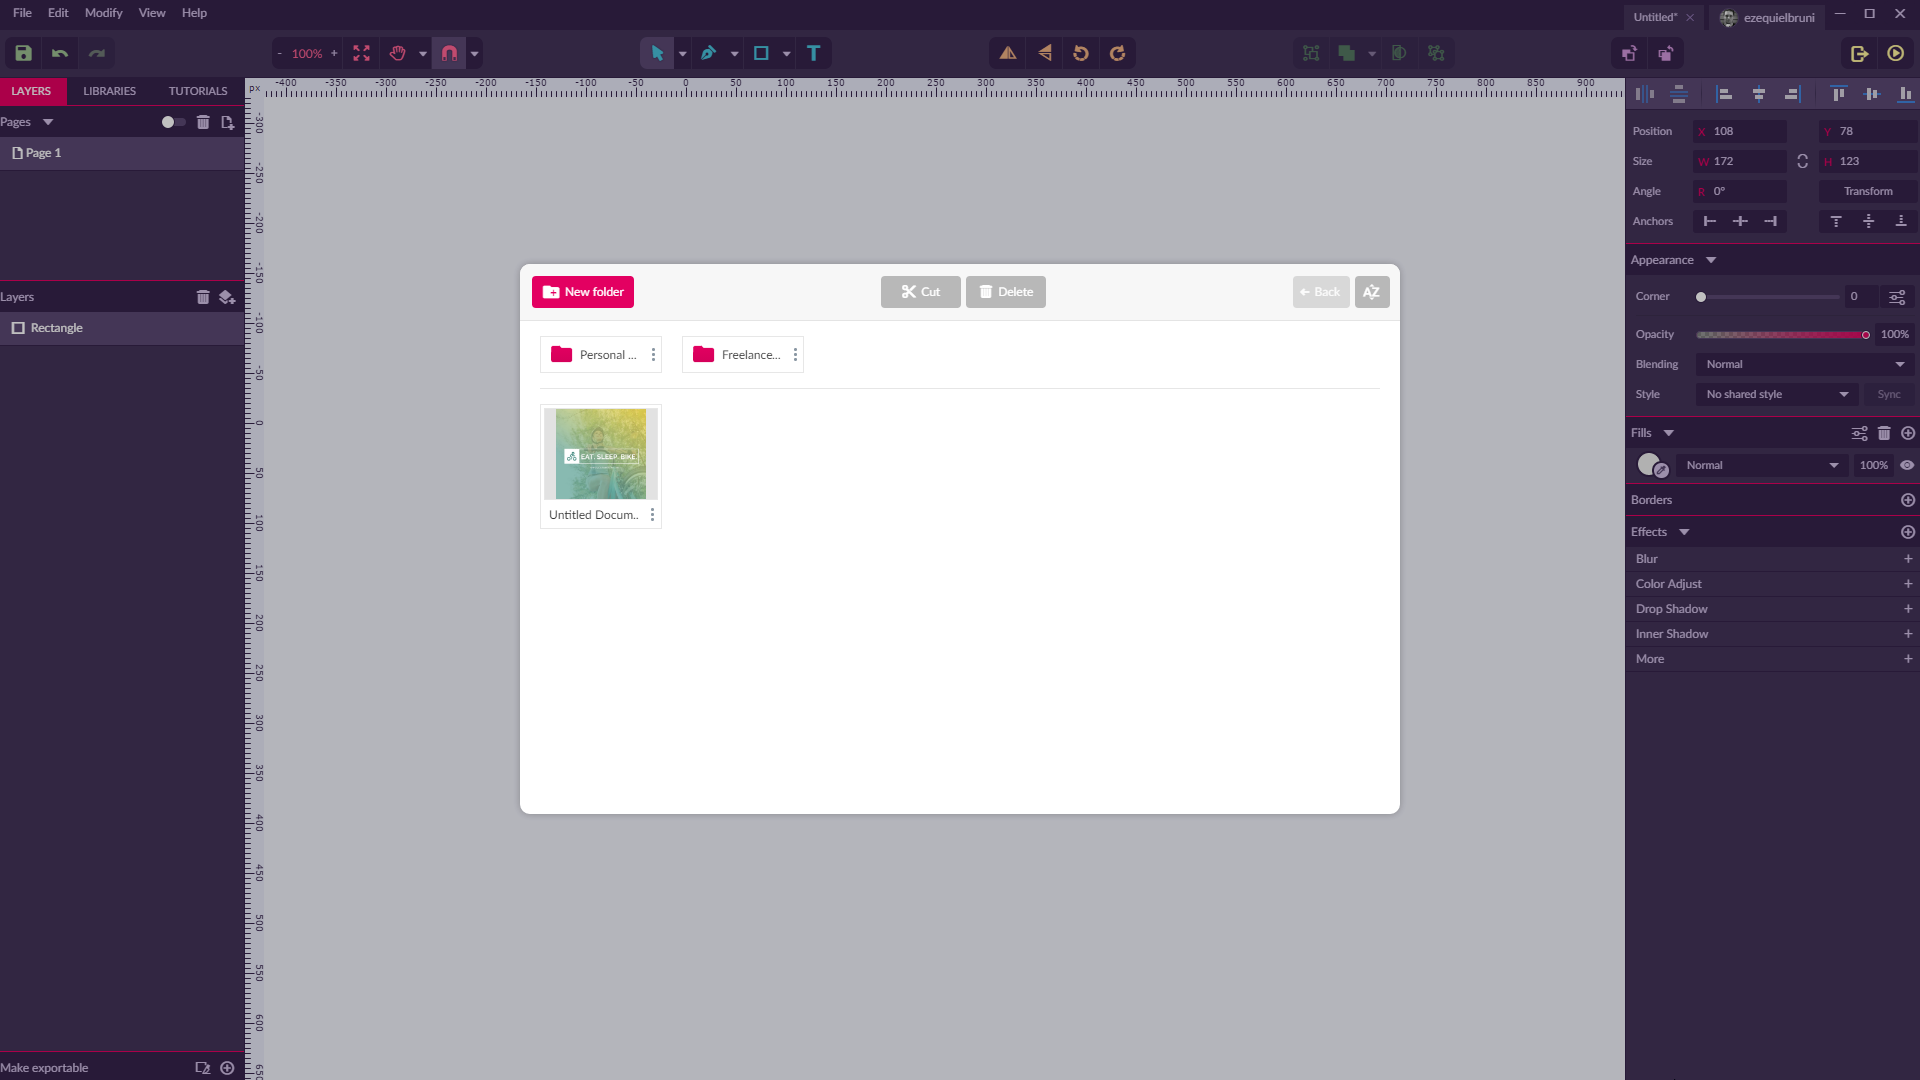Viewport: 1920px width, 1080px height.
Task: Click the Redo arrow icon
Action: (x=97, y=53)
